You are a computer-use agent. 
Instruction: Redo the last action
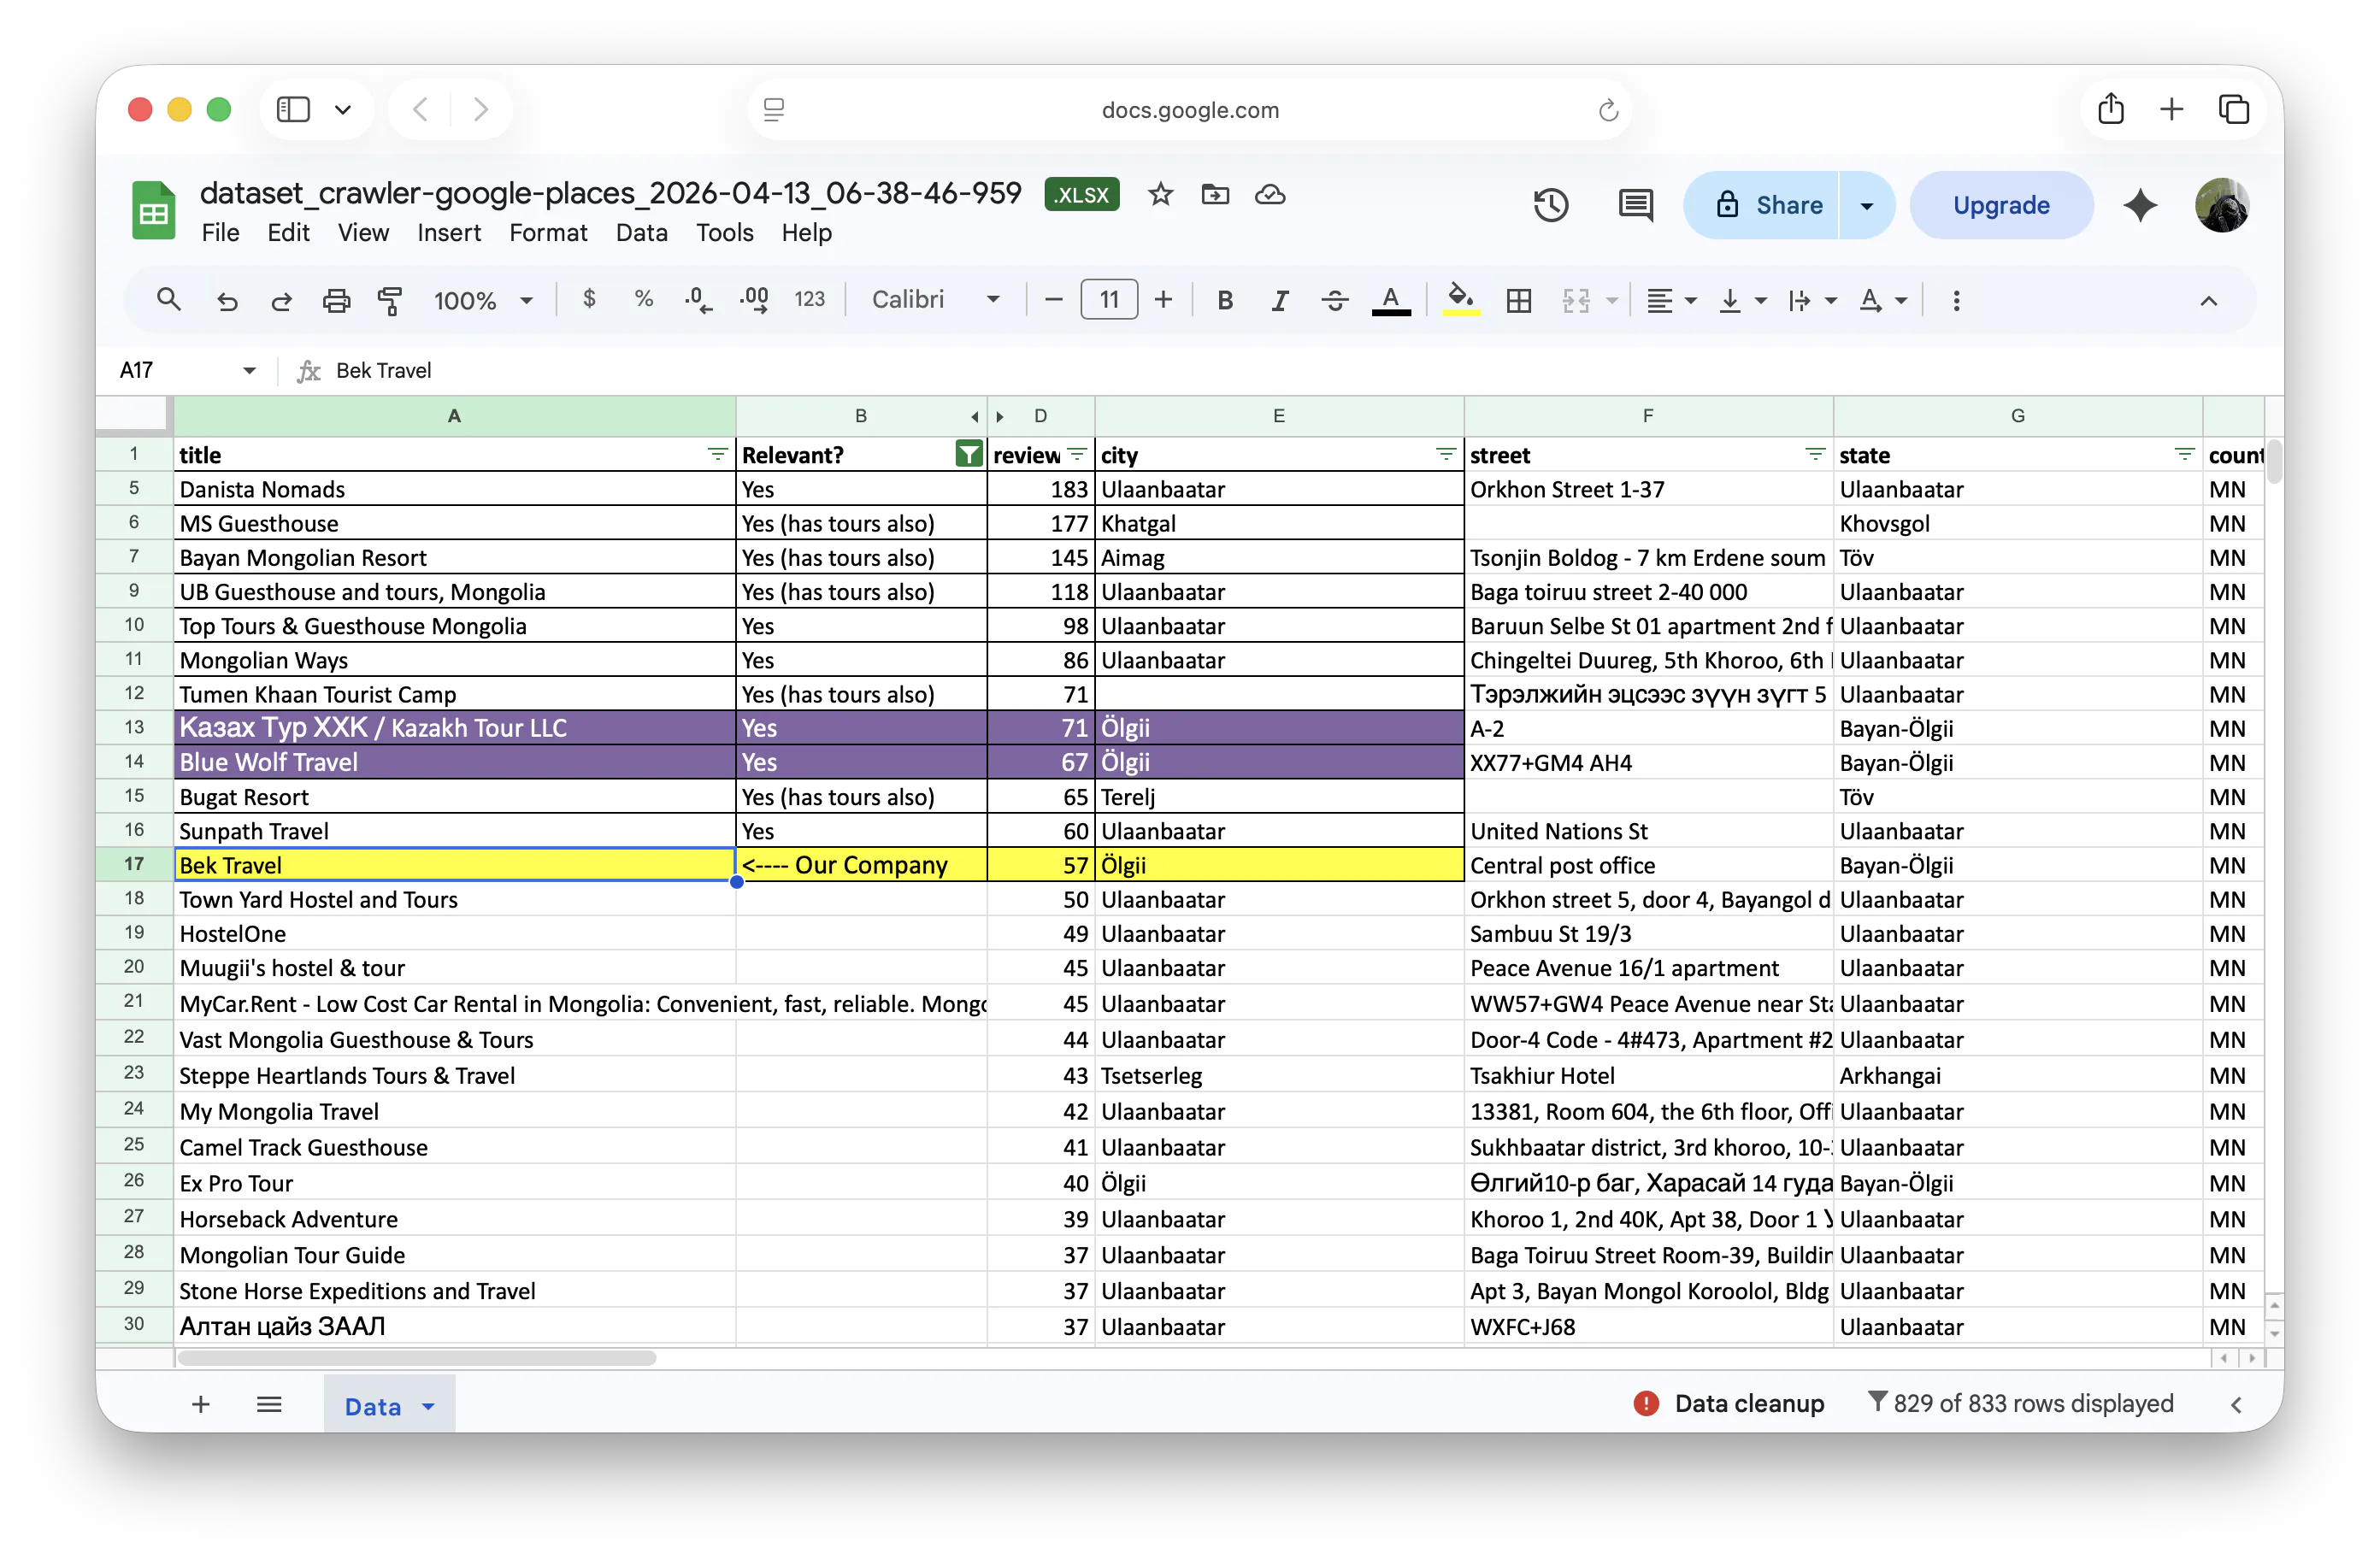point(282,300)
